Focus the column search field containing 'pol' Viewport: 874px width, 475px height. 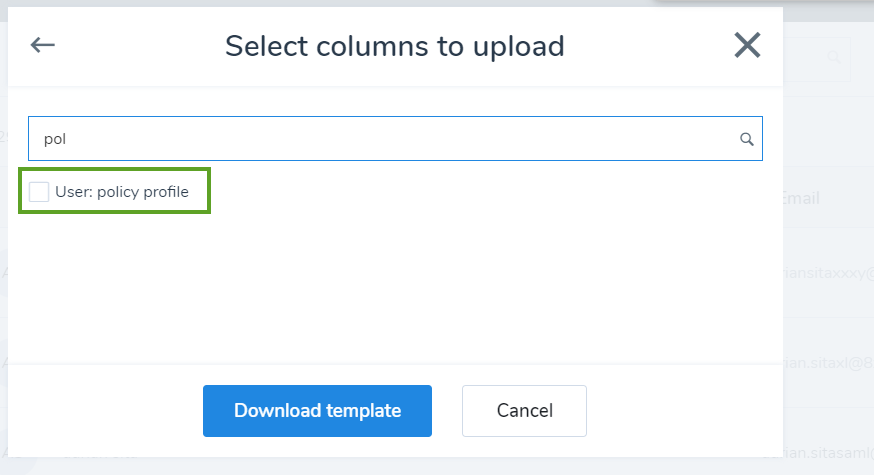tap(395, 139)
